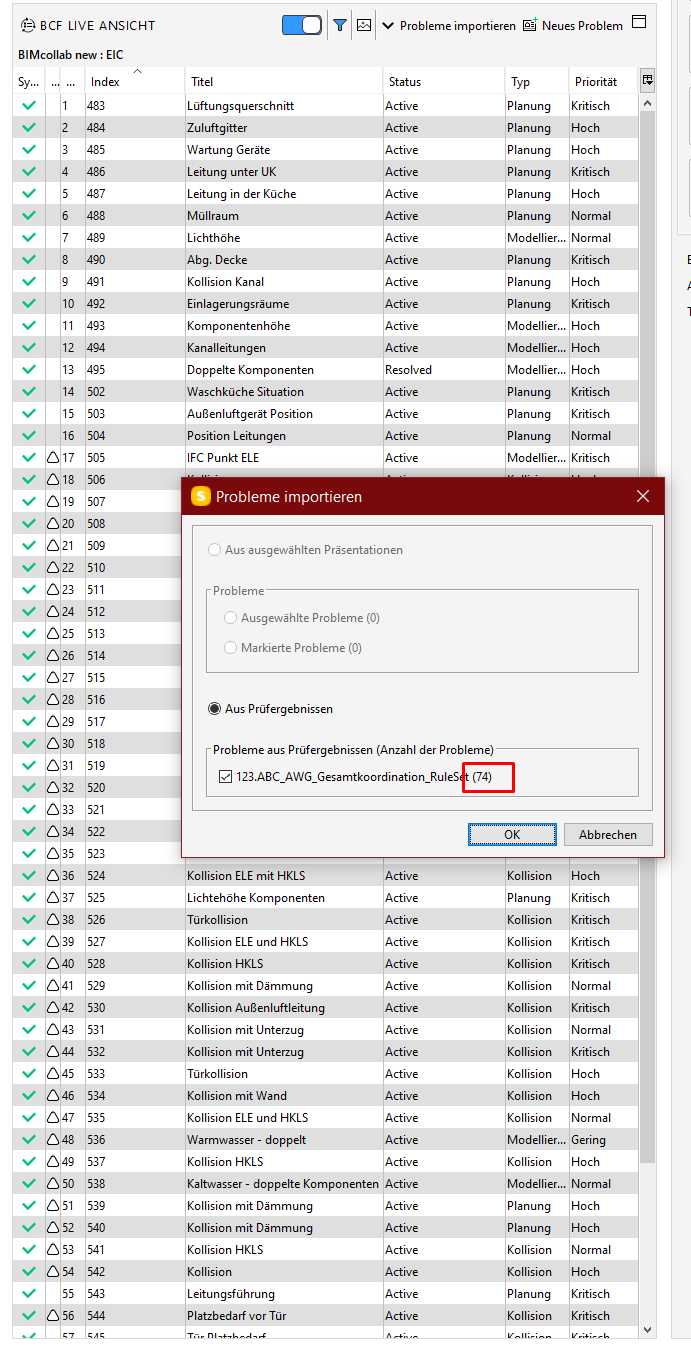Click the green sync check of Lüftungsquerschnitt row
The width and height of the screenshot is (691, 1349).
coord(29,105)
